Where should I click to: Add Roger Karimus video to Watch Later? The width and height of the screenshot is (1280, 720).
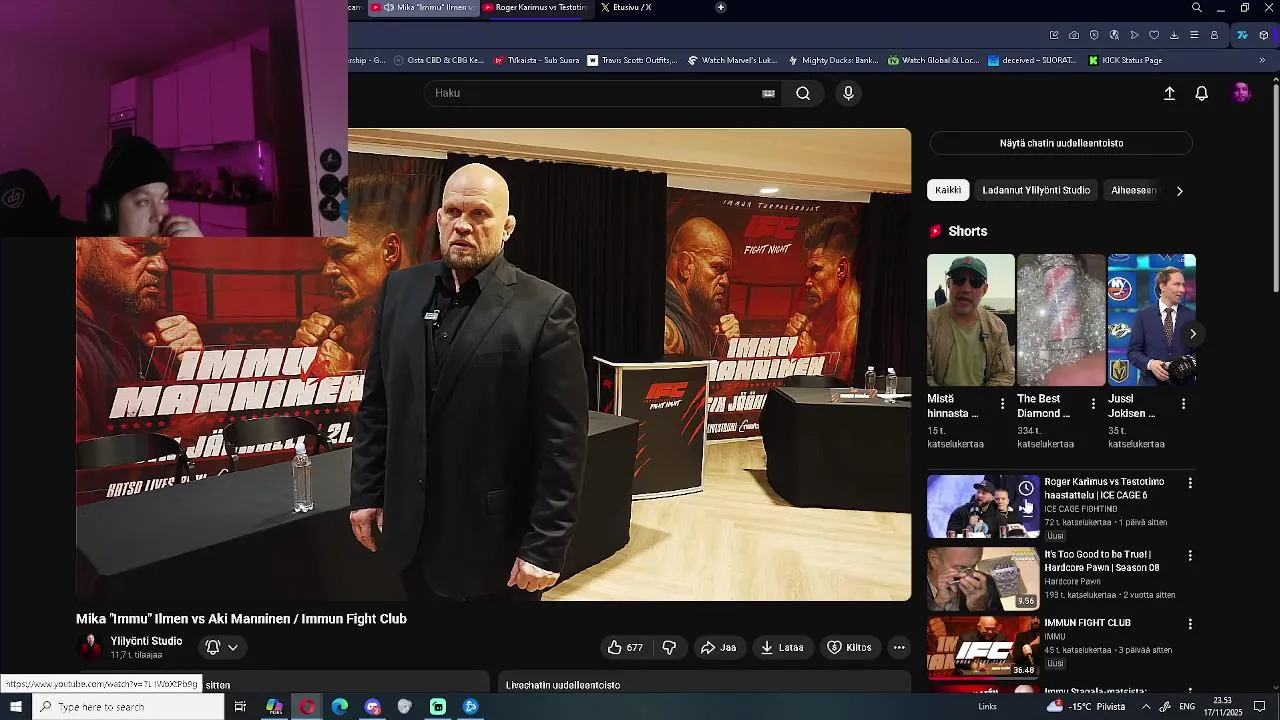point(1026,488)
